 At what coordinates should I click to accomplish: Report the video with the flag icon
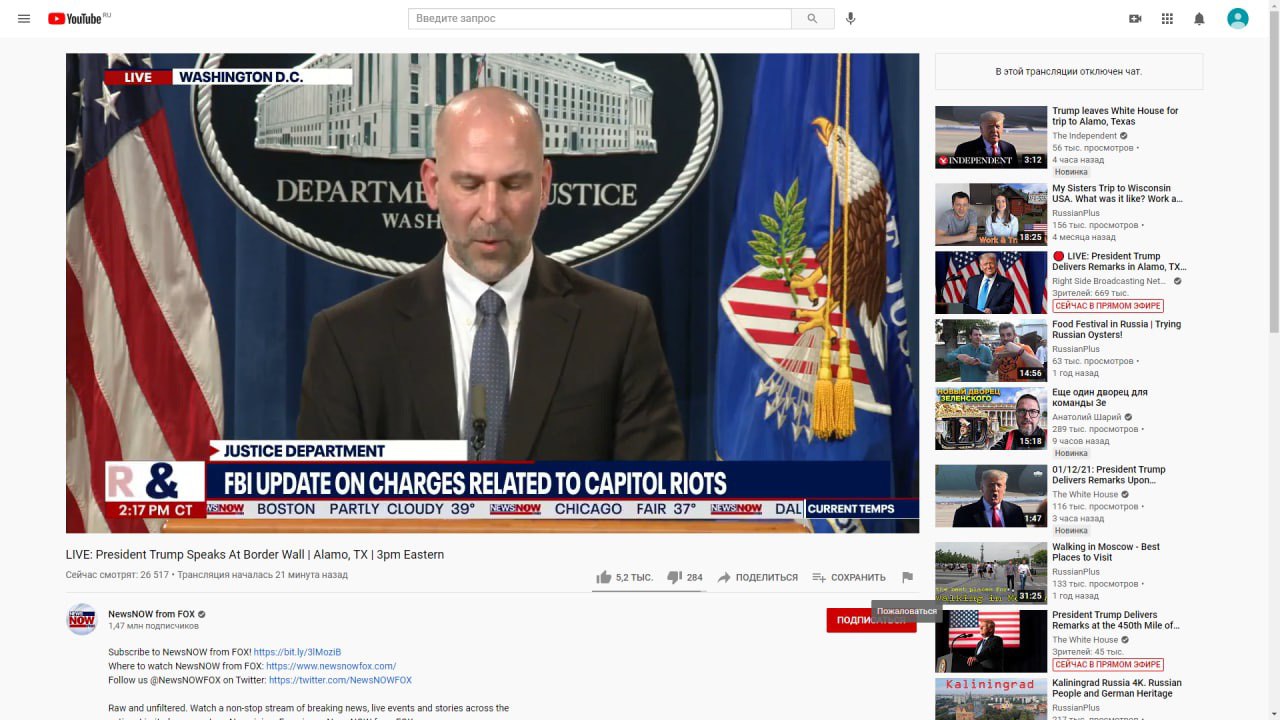[x=907, y=577]
